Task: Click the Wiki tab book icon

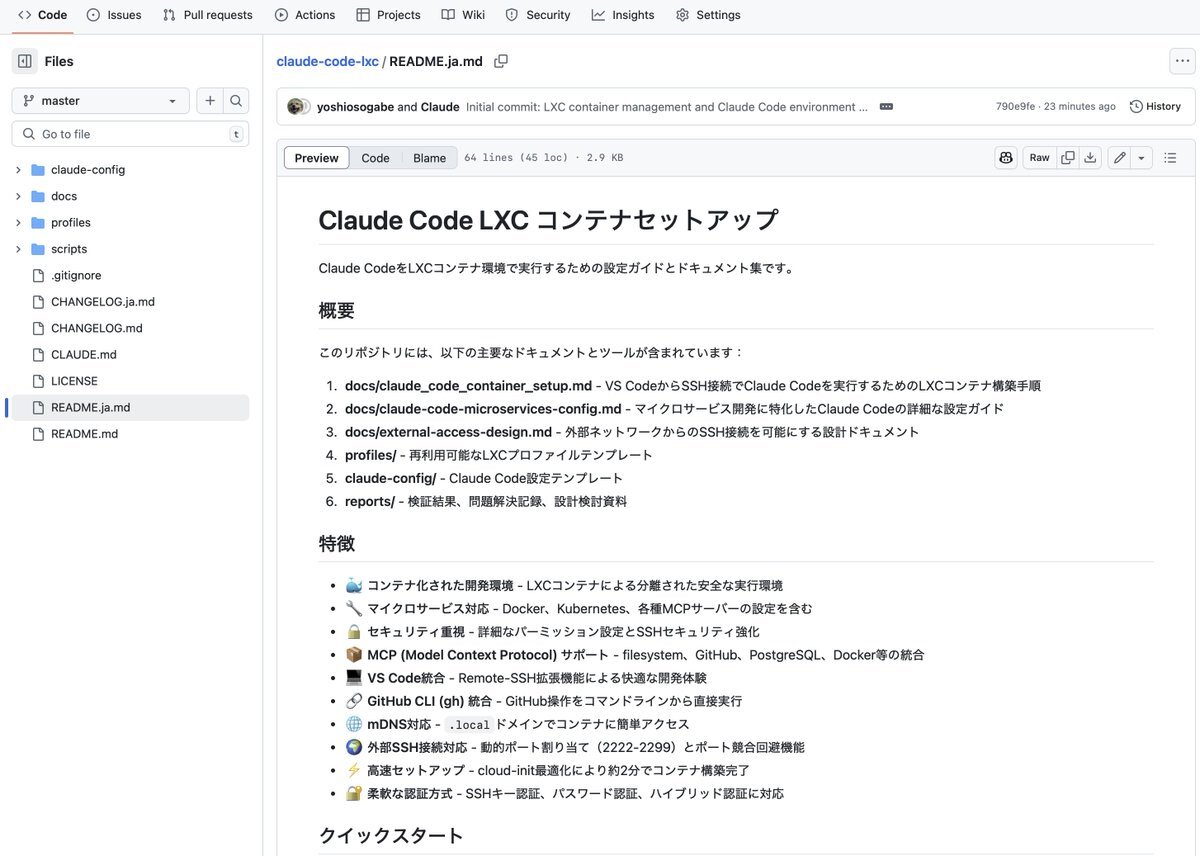Action: pyautogui.click(x=448, y=15)
